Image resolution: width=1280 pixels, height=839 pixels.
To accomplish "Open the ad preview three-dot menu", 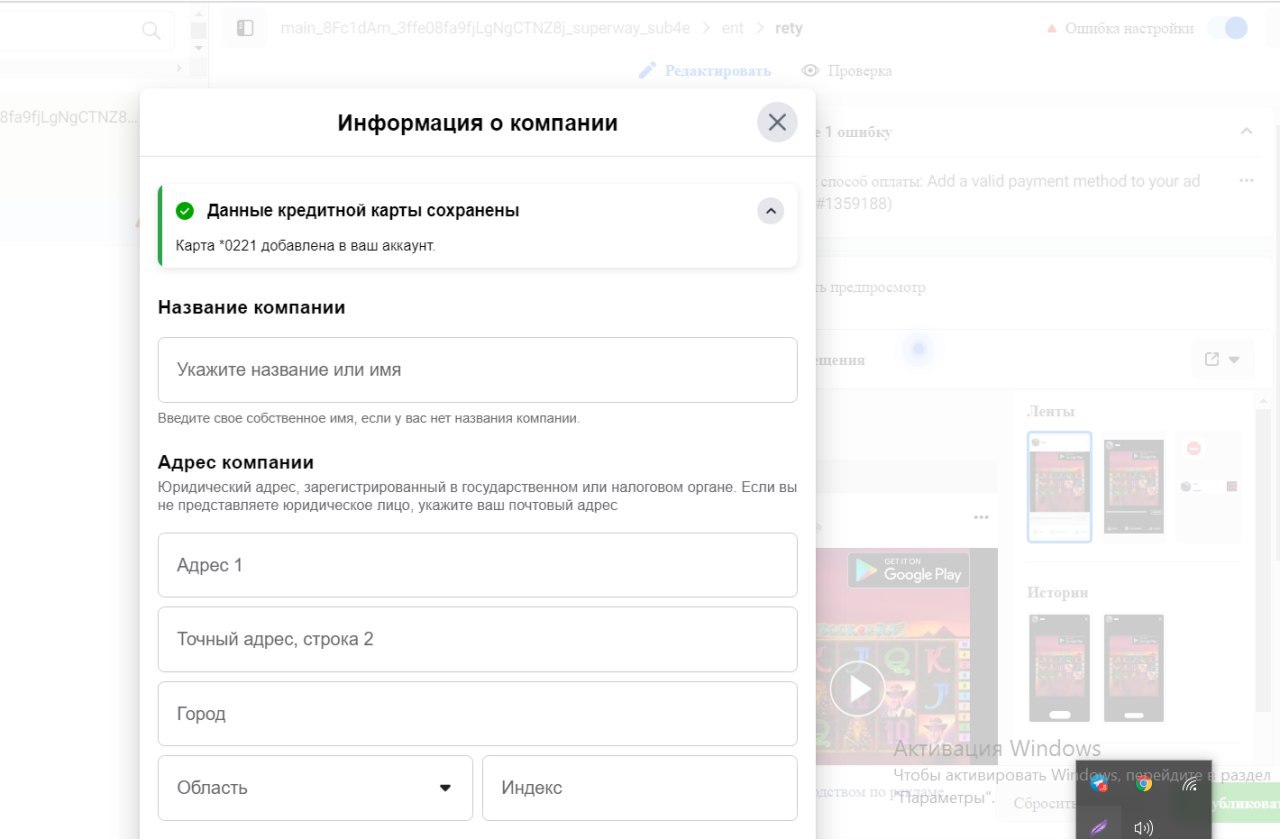I will click(981, 517).
